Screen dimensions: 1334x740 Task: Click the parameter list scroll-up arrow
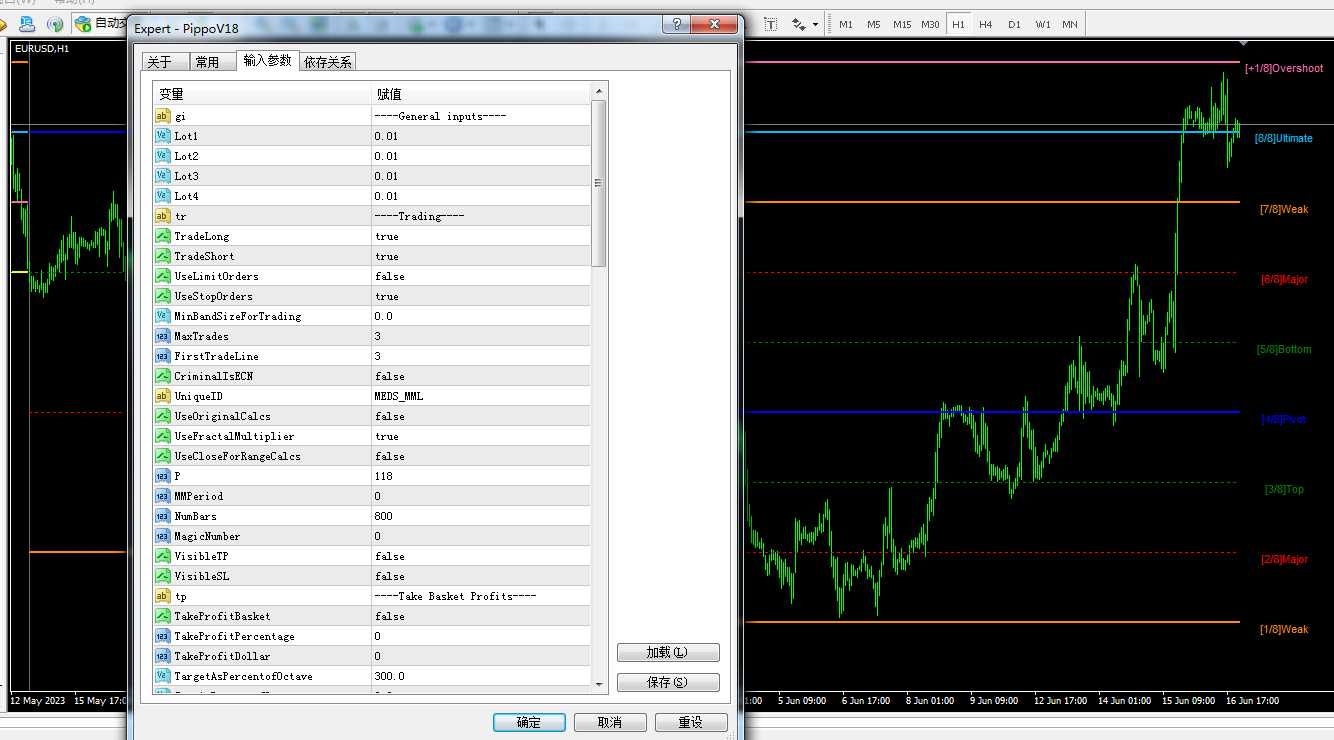pos(599,91)
